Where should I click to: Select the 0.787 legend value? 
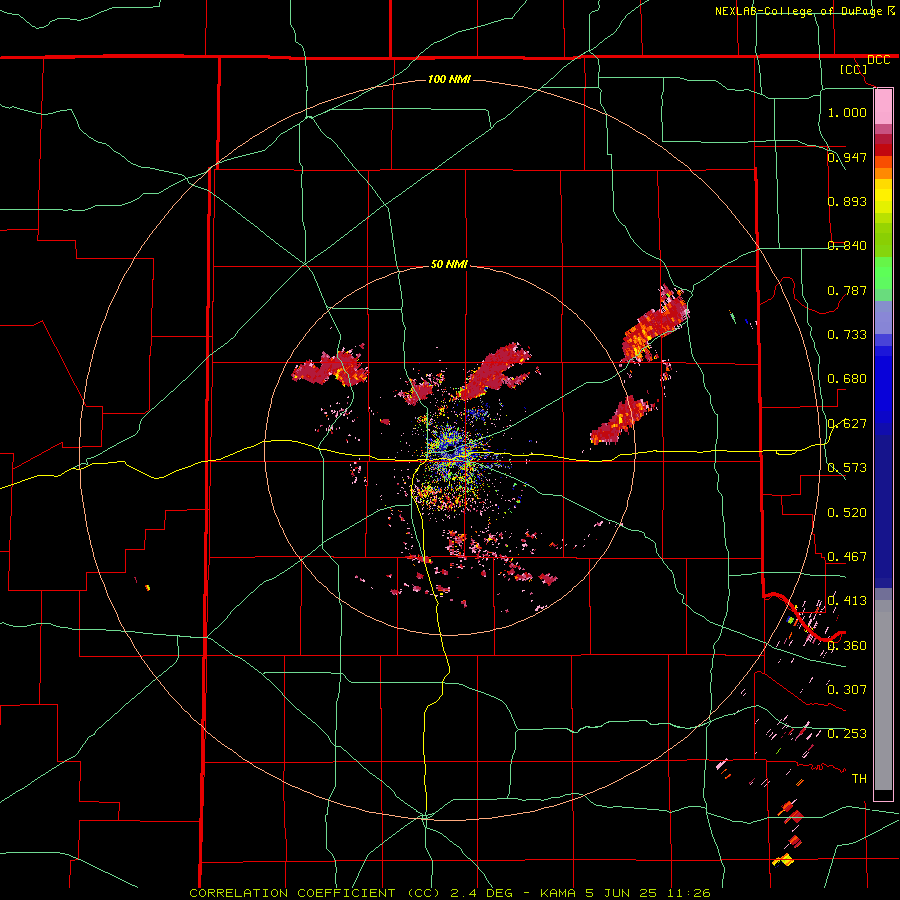click(847, 290)
